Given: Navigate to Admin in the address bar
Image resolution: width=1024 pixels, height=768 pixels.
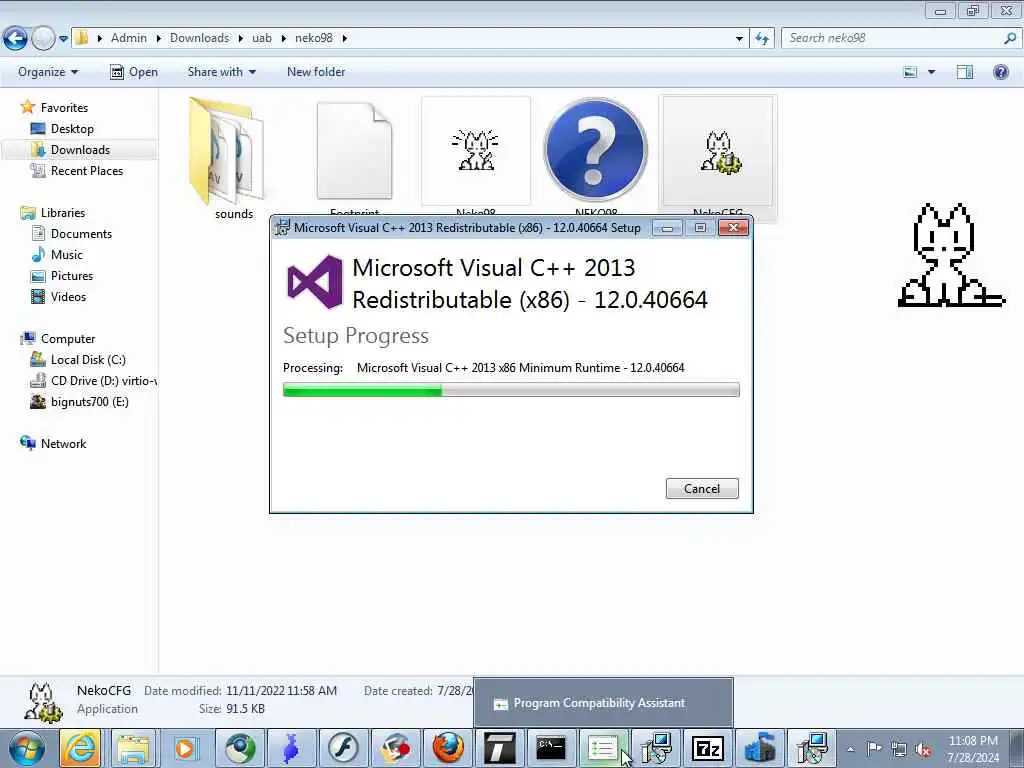Looking at the screenshot, I should [x=129, y=38].
